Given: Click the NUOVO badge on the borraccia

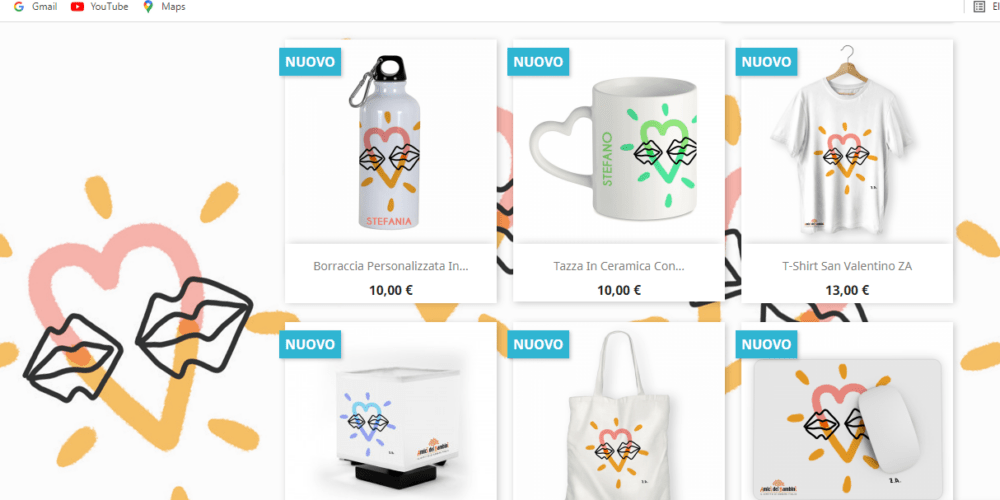Looking at the screenshot, I should tap(310, 62).
